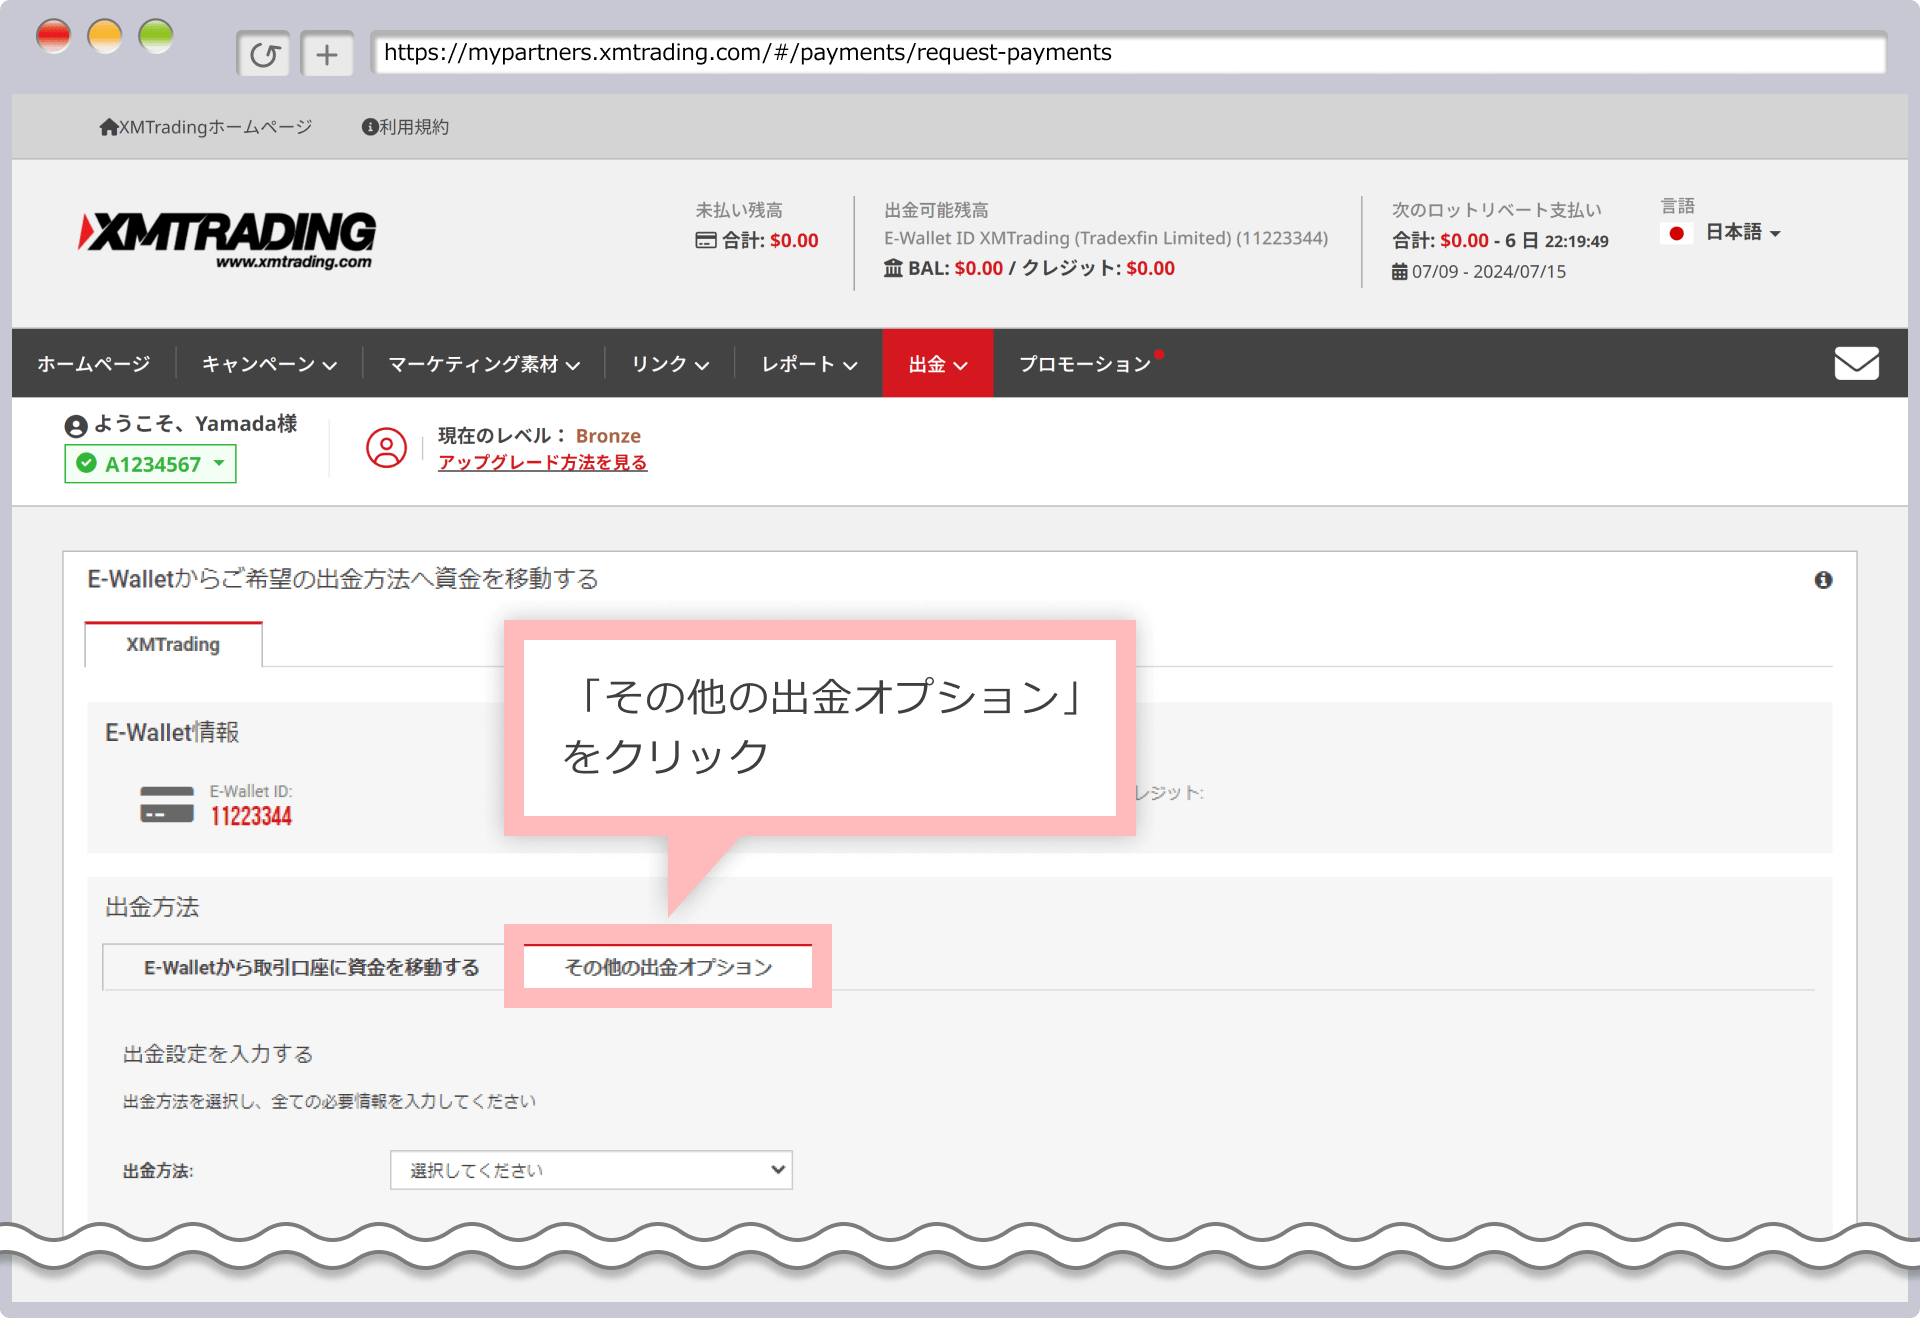Viewport: 1920px width, 1318px height.
Task: Click the user profile icon beside welcome text
Action: 76,426
